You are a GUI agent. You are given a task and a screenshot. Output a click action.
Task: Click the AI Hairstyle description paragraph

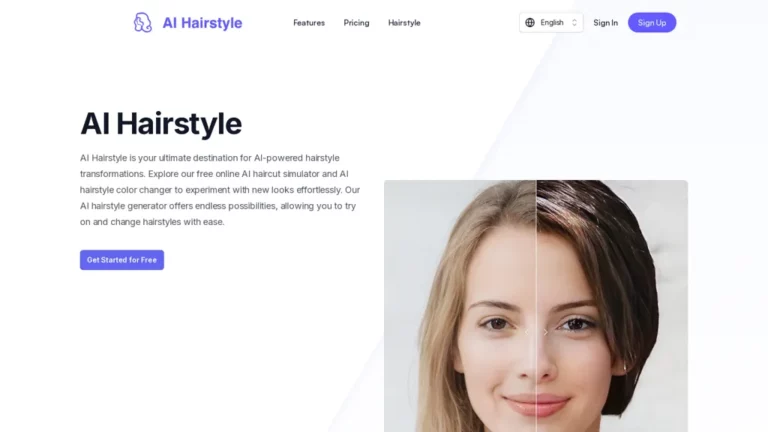220,190
